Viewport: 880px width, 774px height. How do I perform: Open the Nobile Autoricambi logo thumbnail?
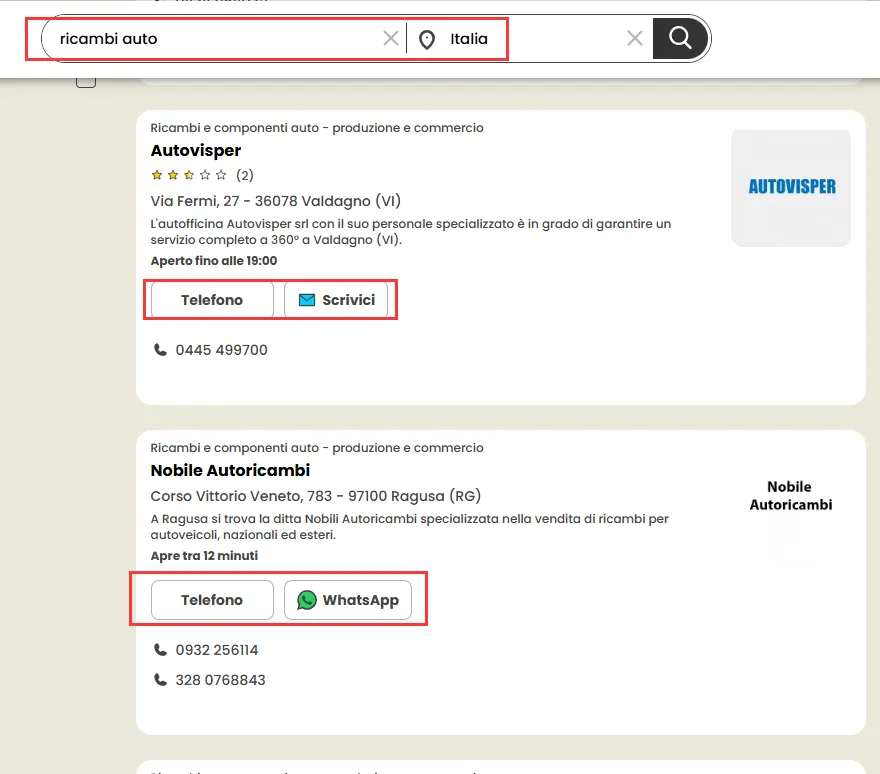tap(790, 496)
